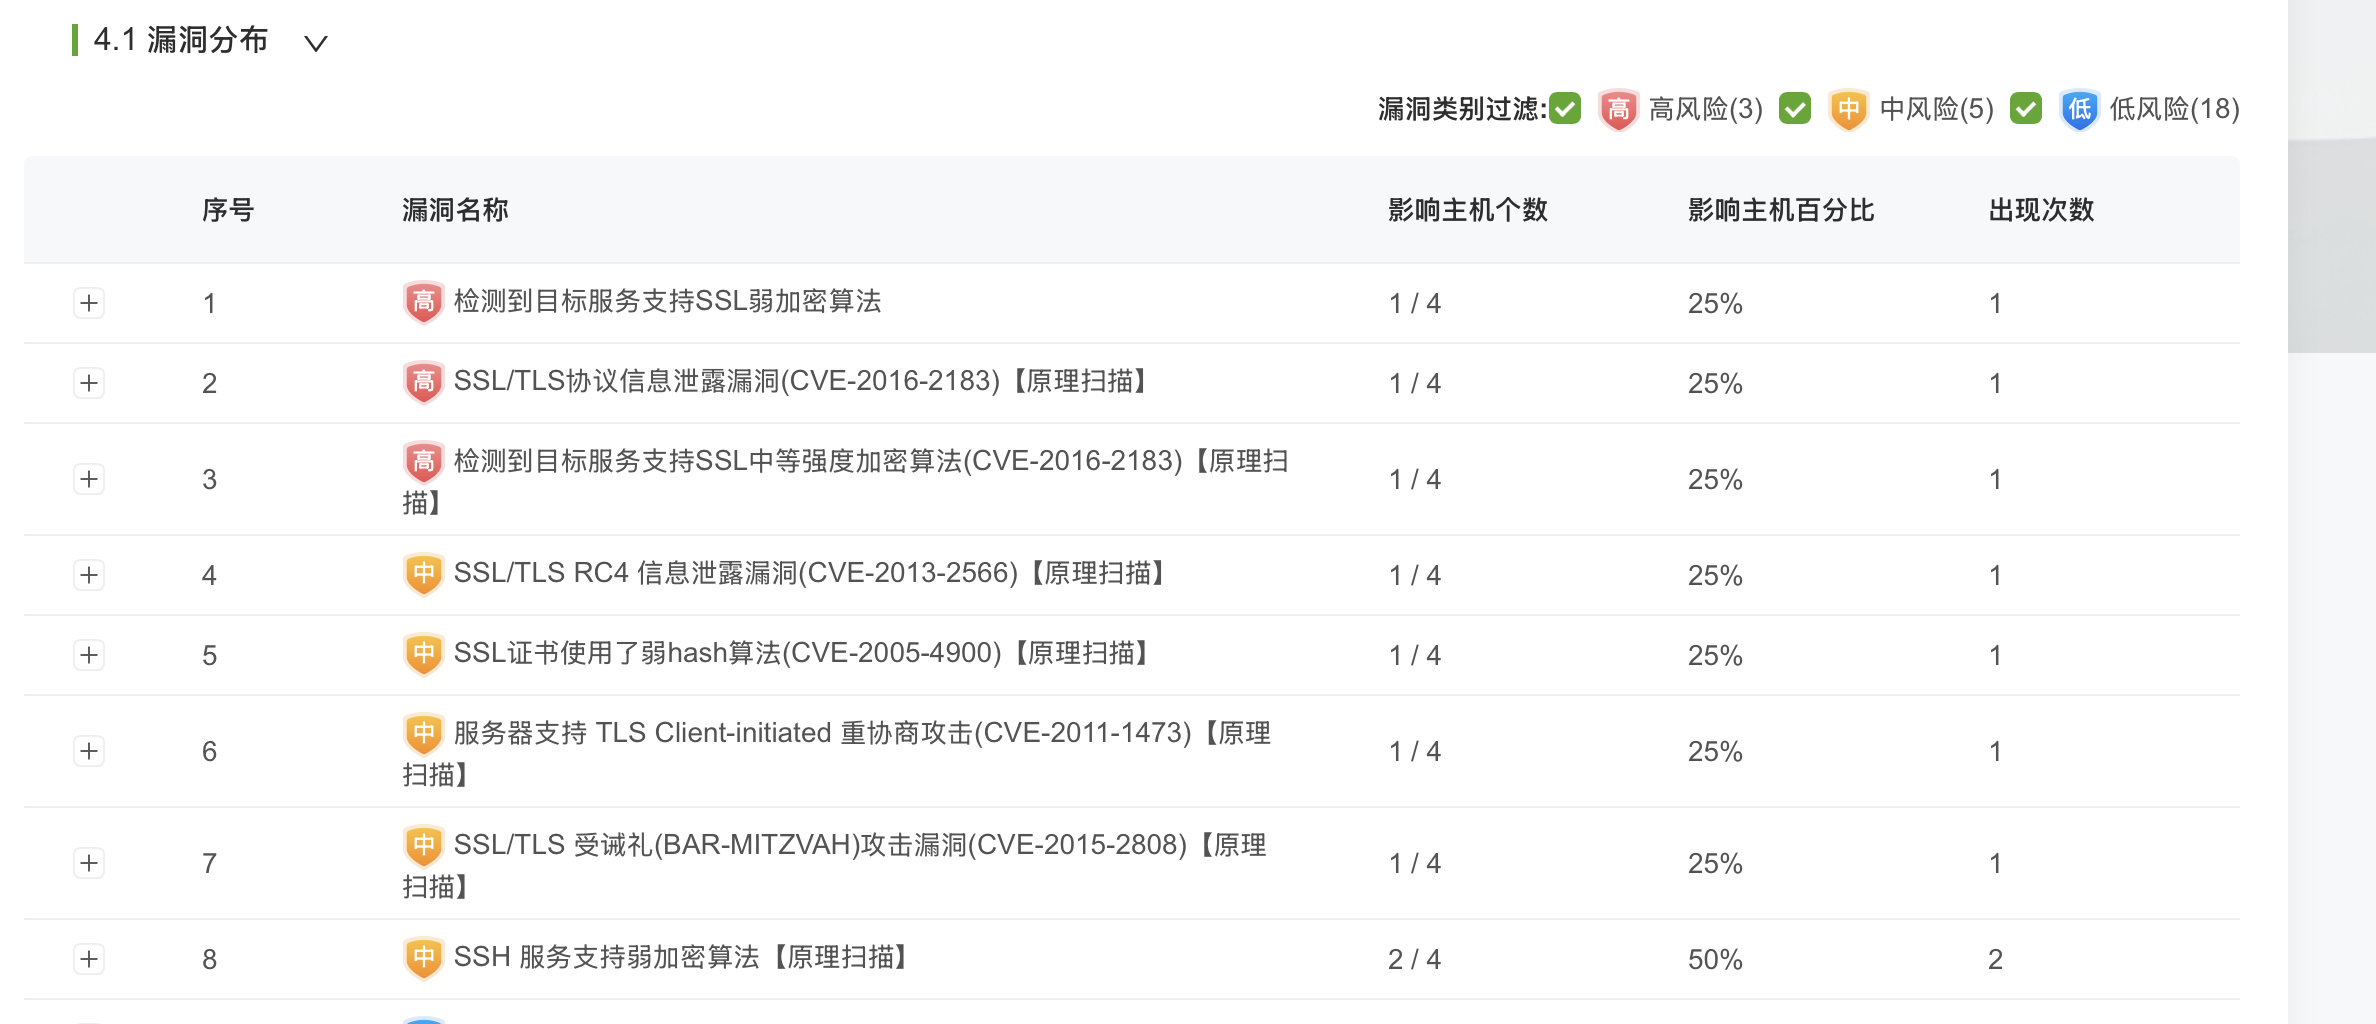The width and height of the screenshot is (2376, 1024).
Task: Click the low-risk blue shield icon
Action: 2079,109
